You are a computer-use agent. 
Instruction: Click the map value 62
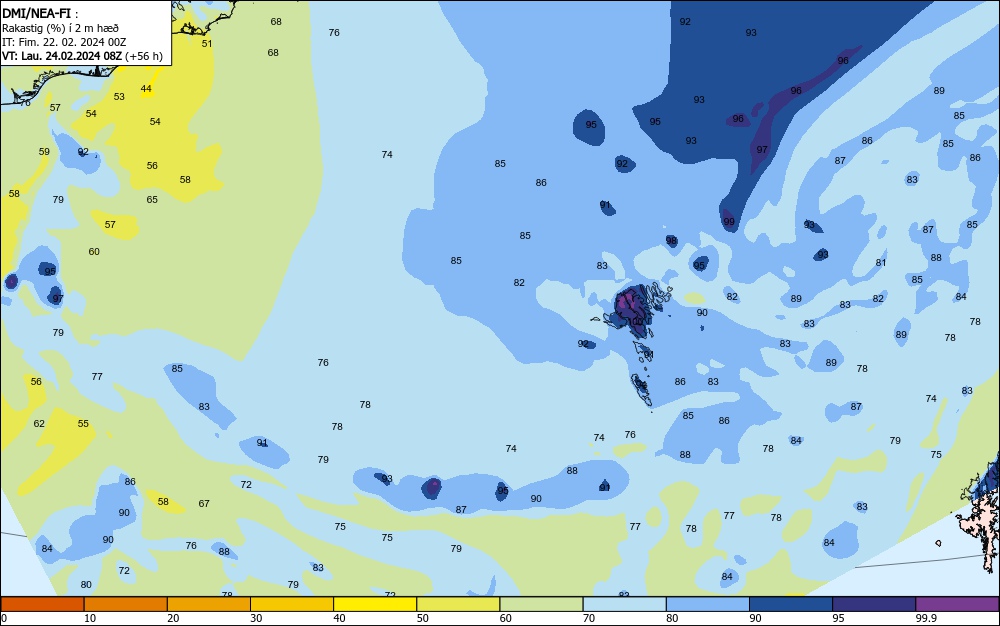coord(39,423)
